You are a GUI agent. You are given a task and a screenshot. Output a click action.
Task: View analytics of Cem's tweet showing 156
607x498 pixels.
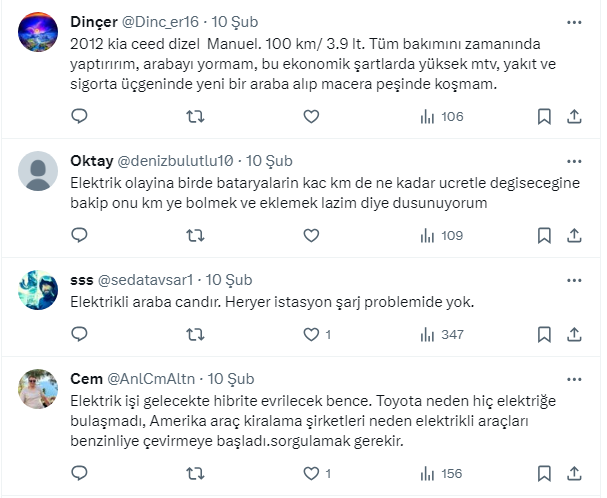[441, 474]
